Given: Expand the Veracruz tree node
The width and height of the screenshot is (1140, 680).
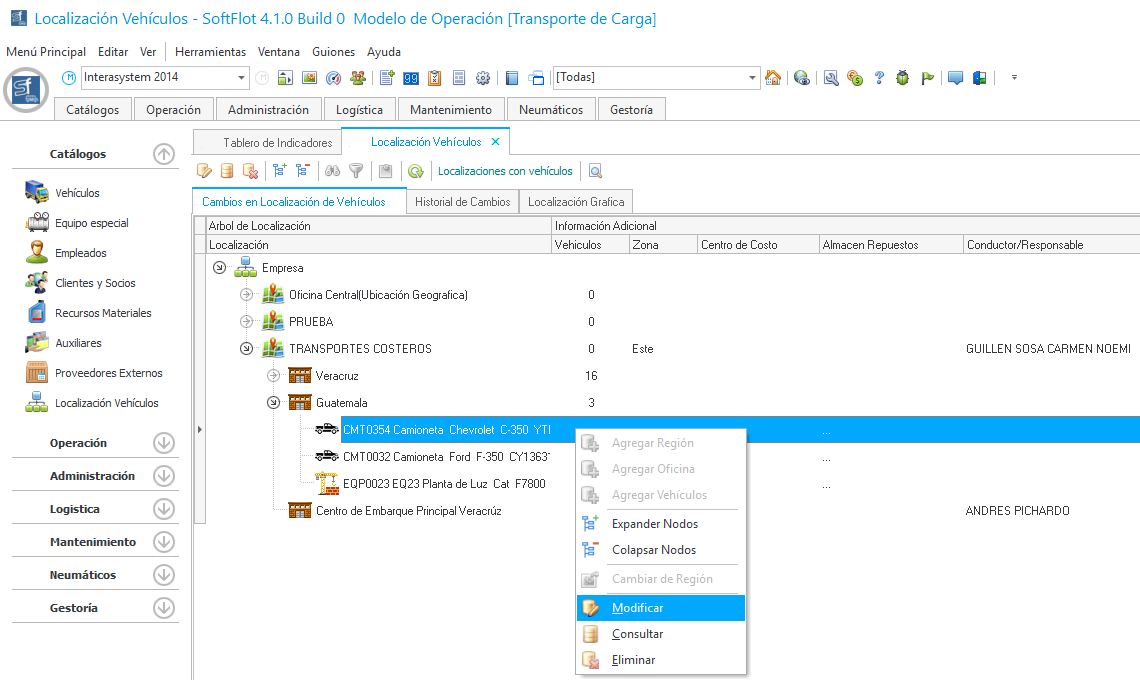Looking at the screenshot, I should tap(273, 376).
